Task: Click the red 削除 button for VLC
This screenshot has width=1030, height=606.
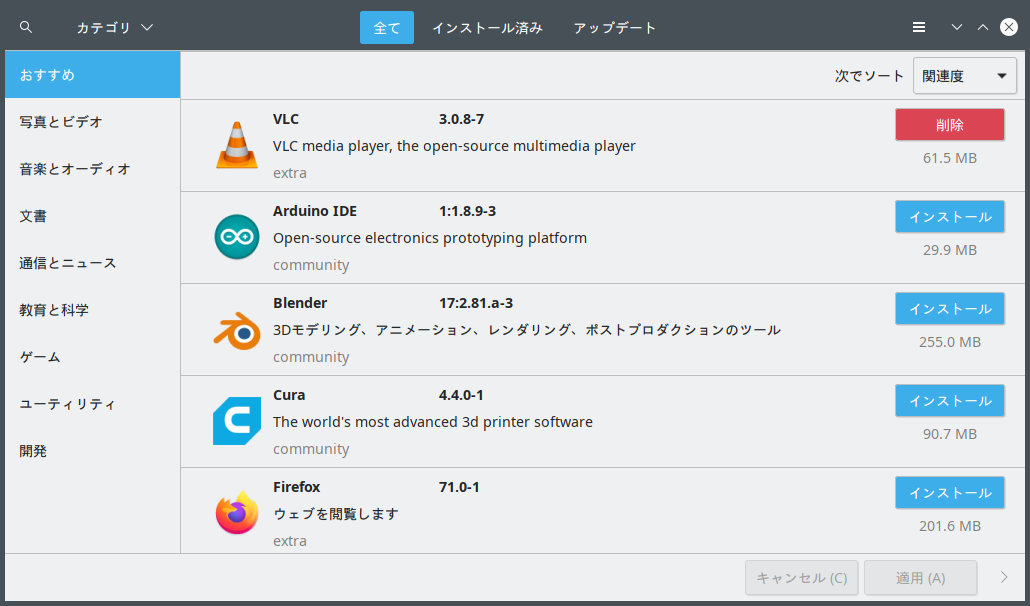Action: (949, 125)
